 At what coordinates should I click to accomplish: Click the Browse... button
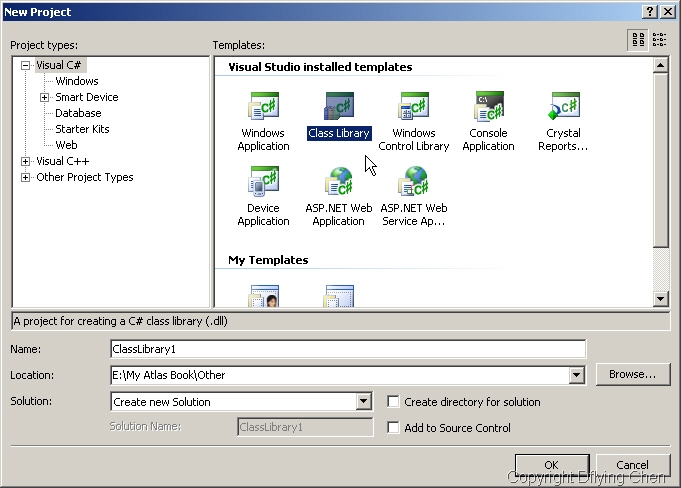click(633, 374)
